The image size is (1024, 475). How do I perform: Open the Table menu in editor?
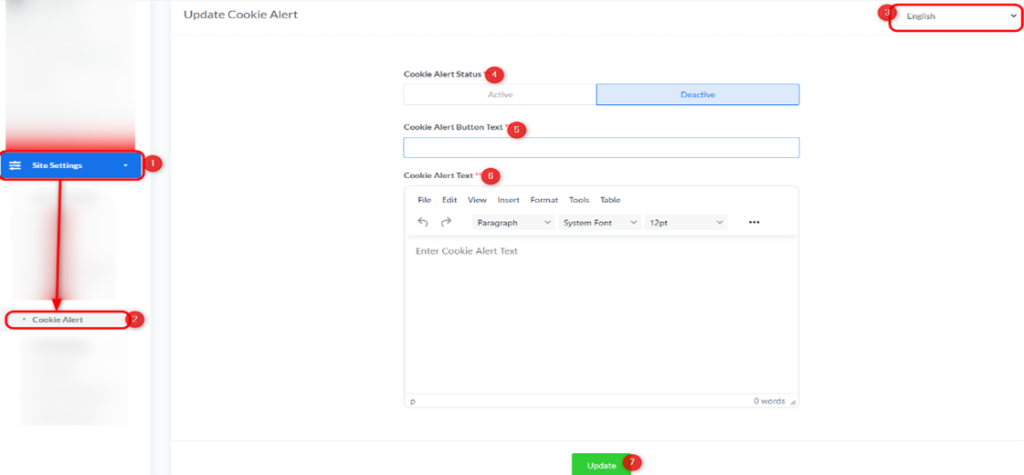(x=610, y=200)
